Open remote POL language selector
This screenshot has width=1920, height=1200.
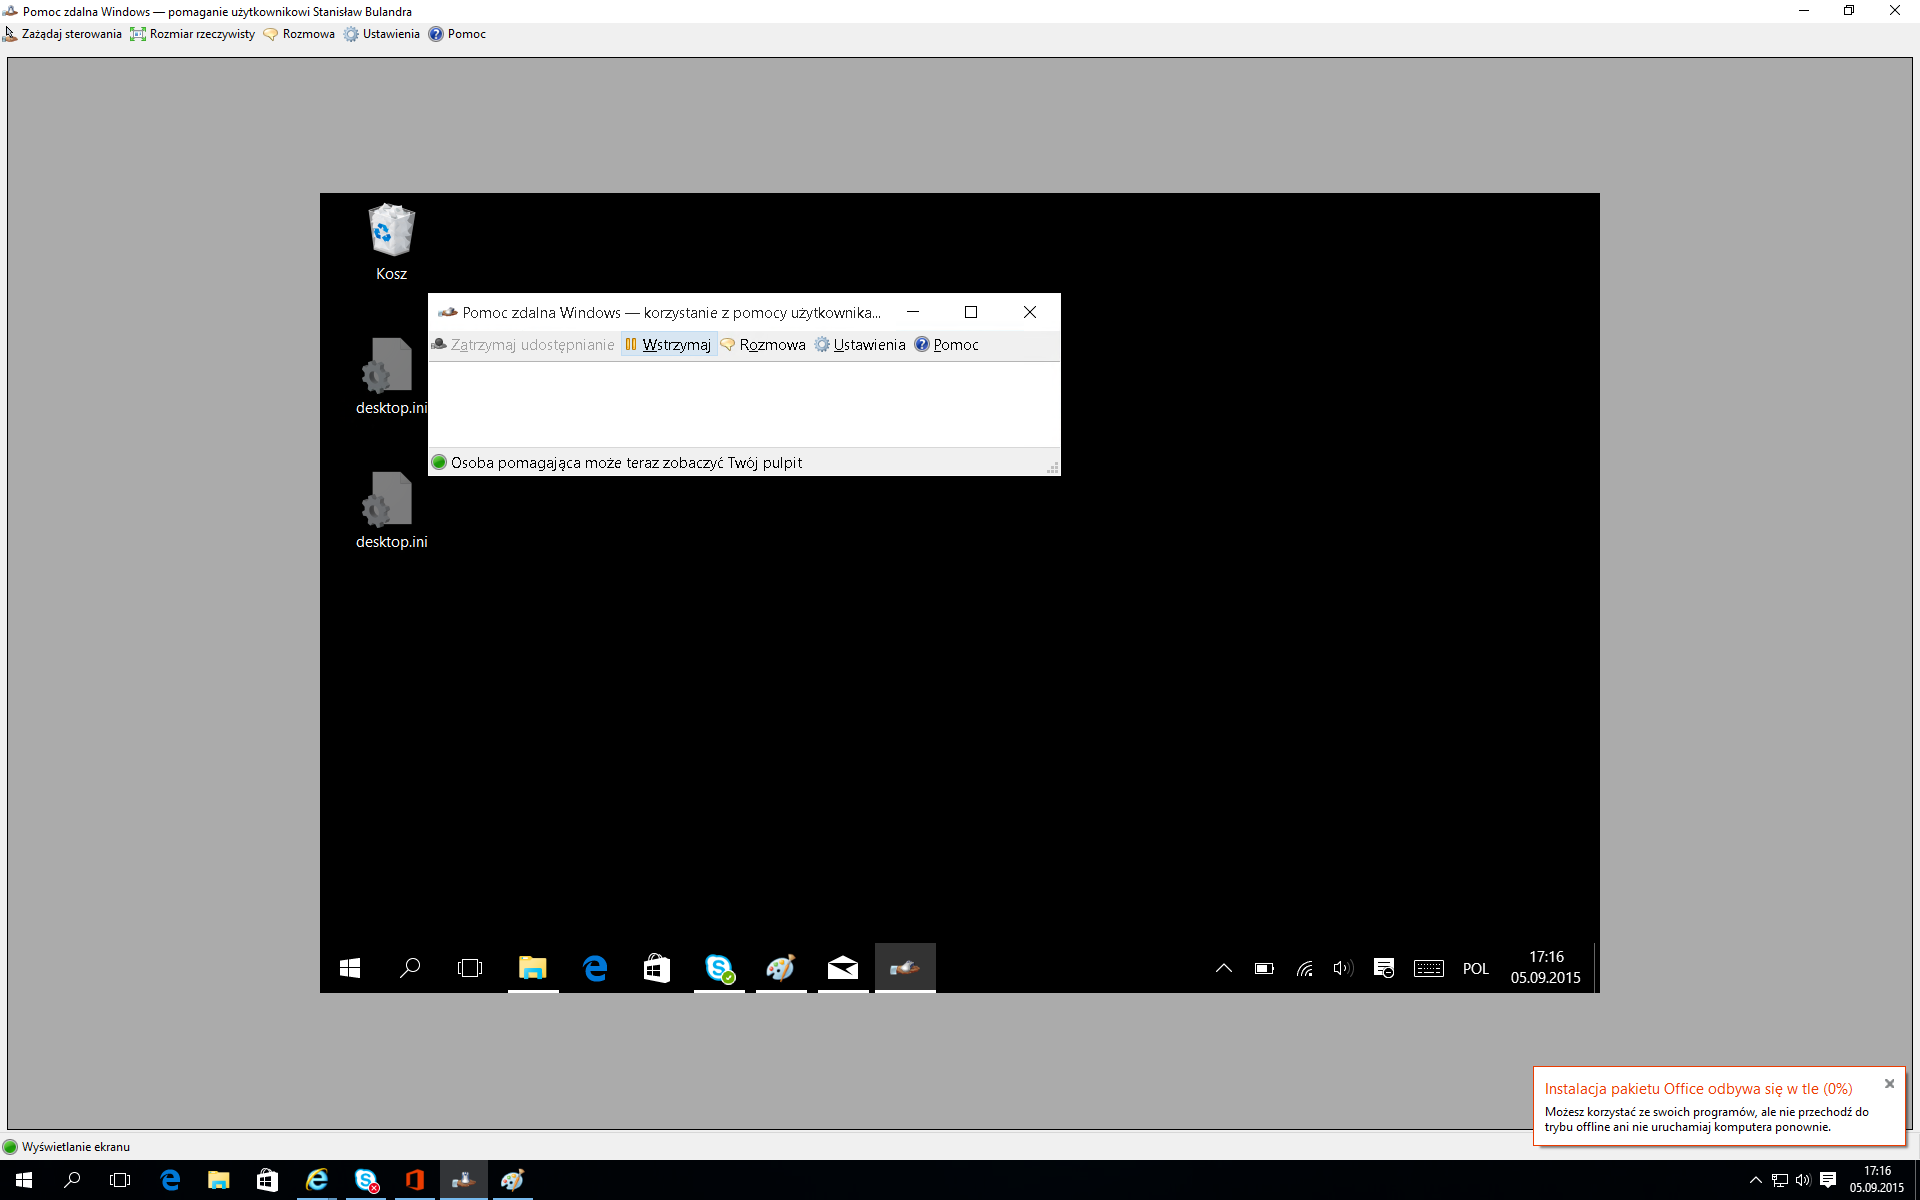pyautogui.click(x=1475, y=968)
